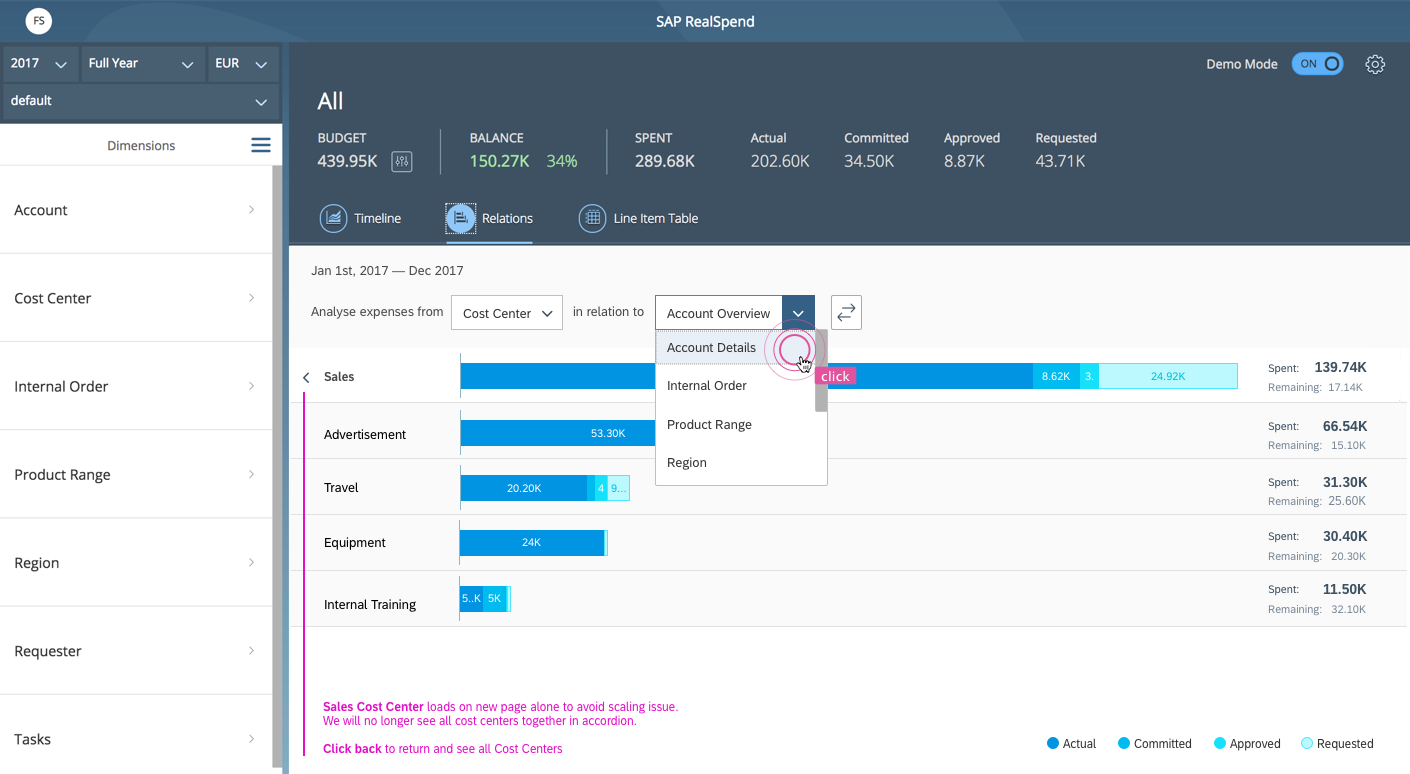Switch to the Timeline tab
The width and height of the screenshot is (1410, 774).
(361, 218)
